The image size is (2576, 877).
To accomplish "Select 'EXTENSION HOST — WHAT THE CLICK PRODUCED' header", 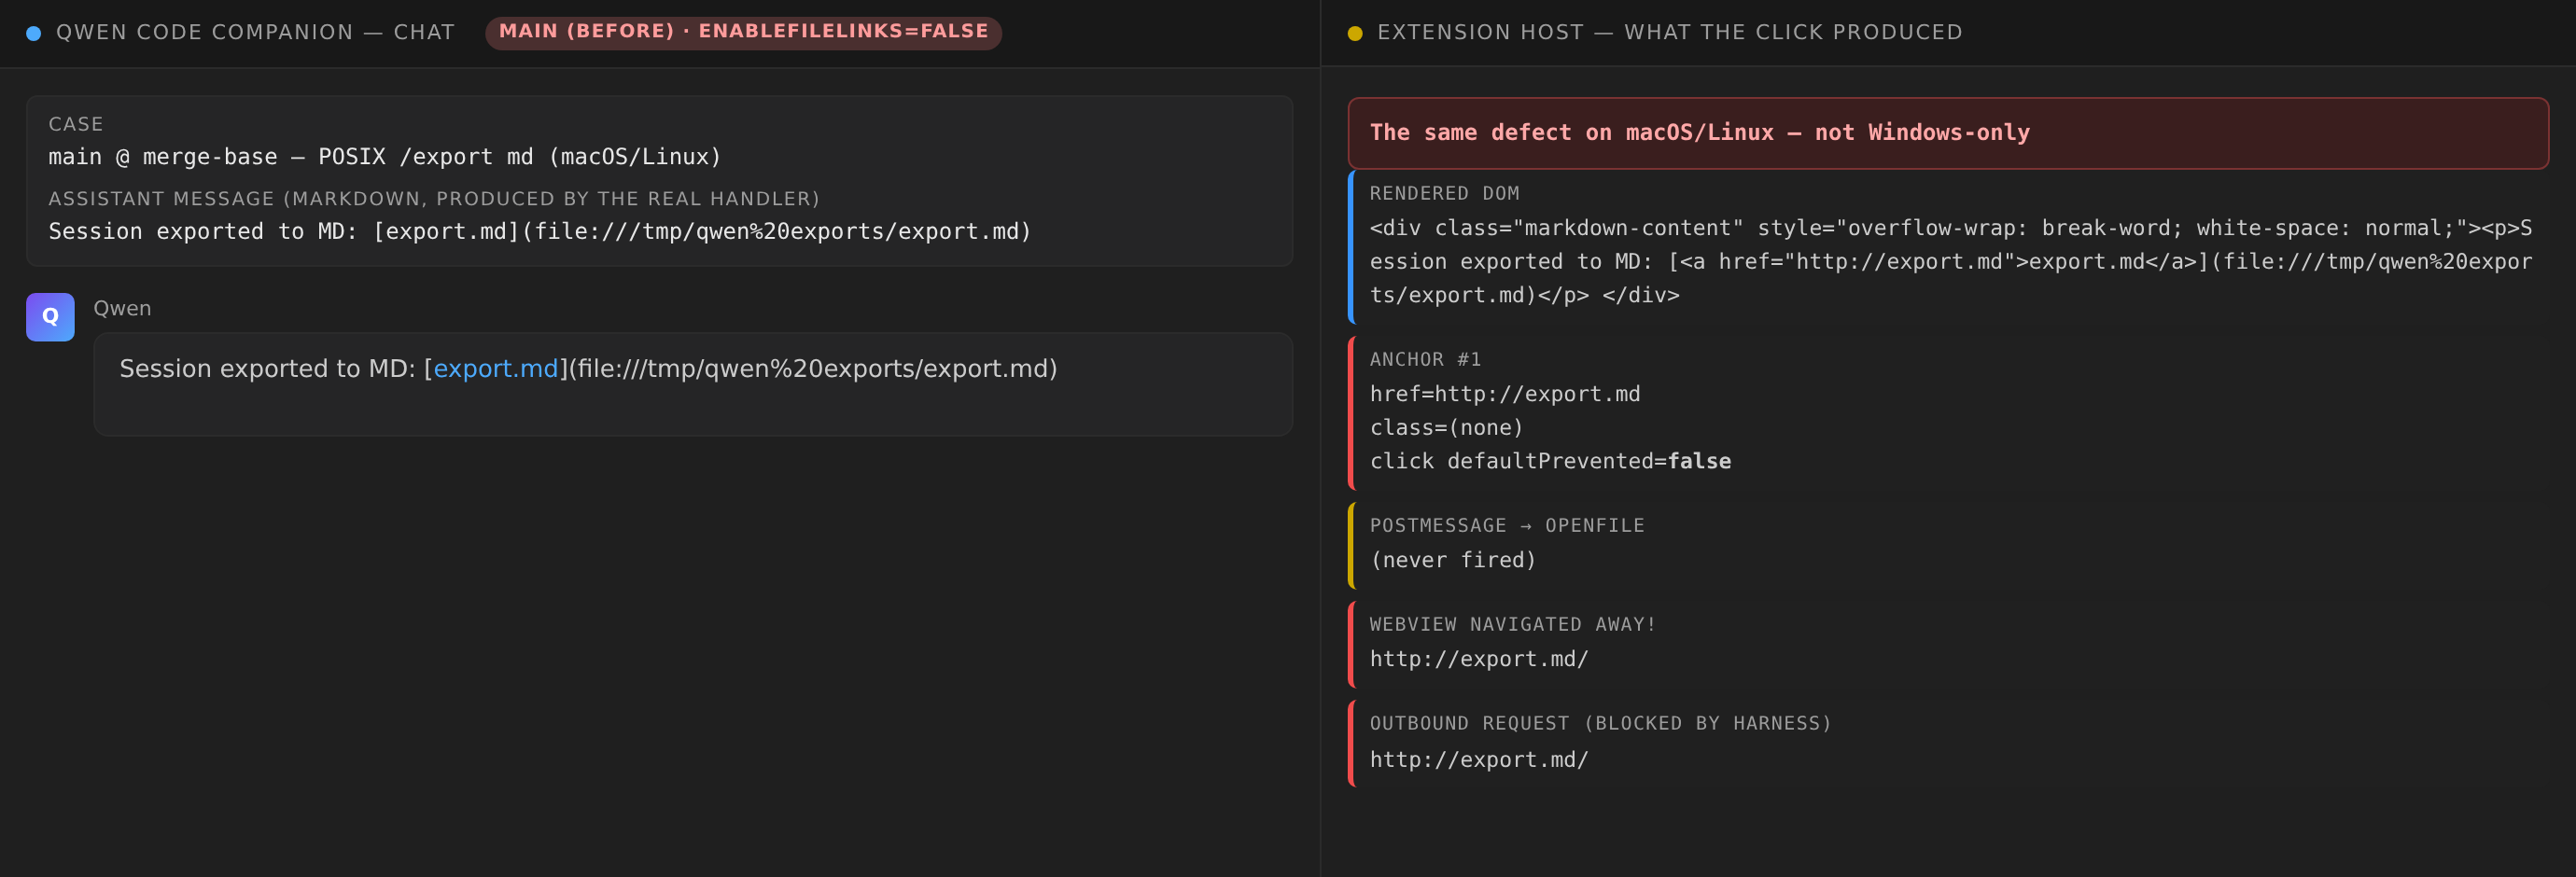I will [x=1669, y=32].
